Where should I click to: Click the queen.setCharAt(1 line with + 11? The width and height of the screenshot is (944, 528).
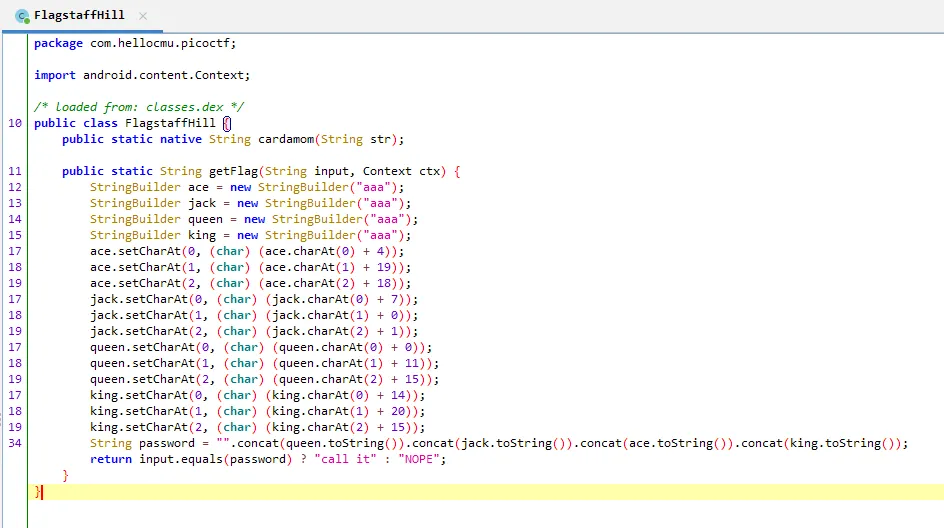264,363
